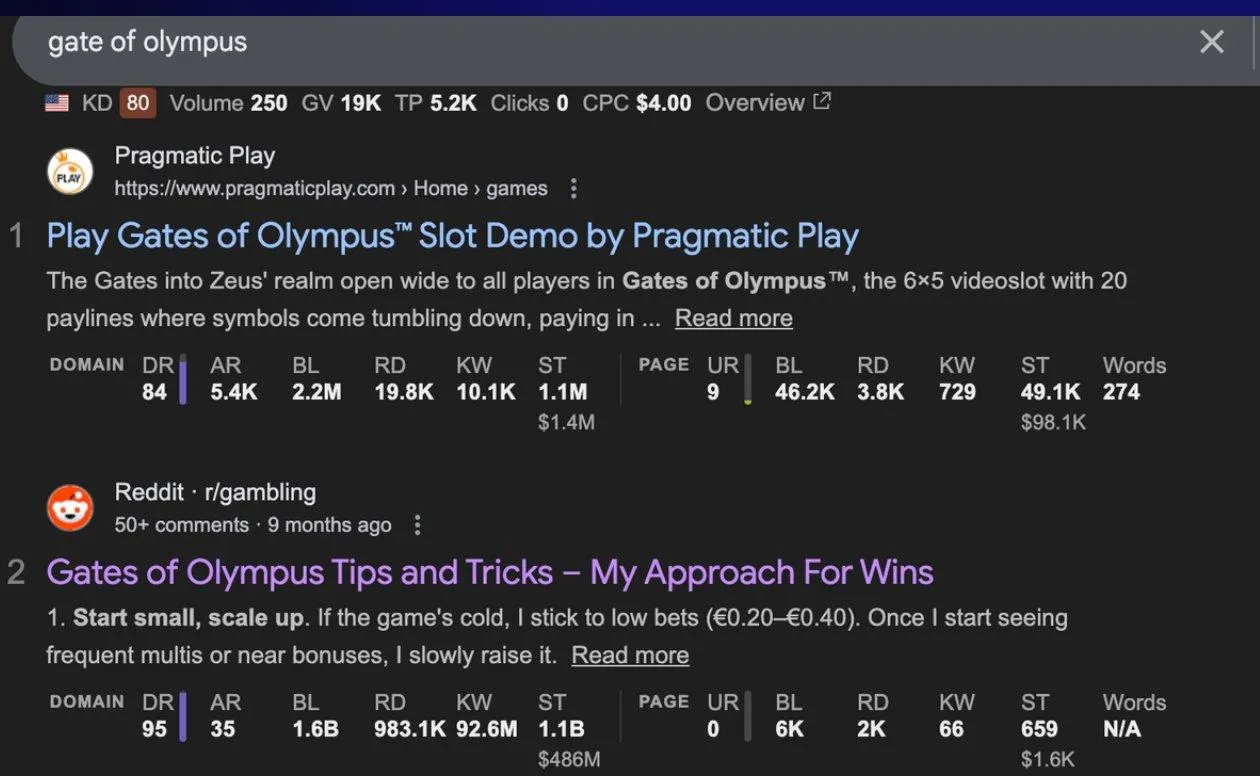Click page KW value 729
The width and height of the screenshot is (1260, 776).
957,392
